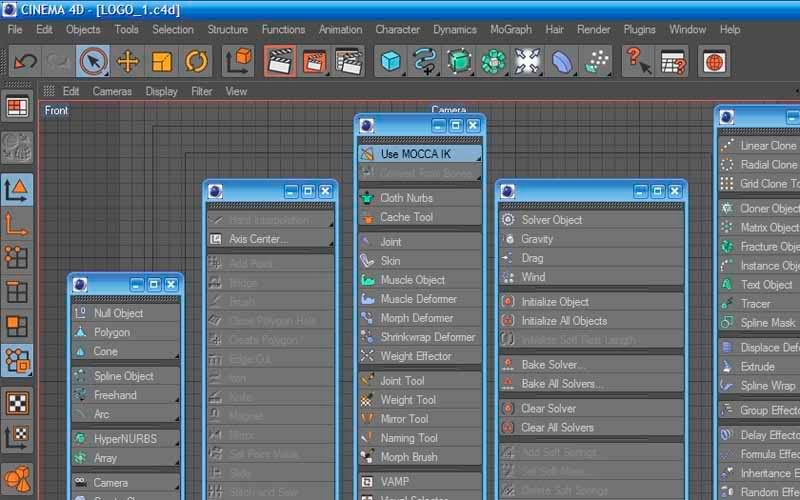Click Initialize All Objects

click(591, 321)
